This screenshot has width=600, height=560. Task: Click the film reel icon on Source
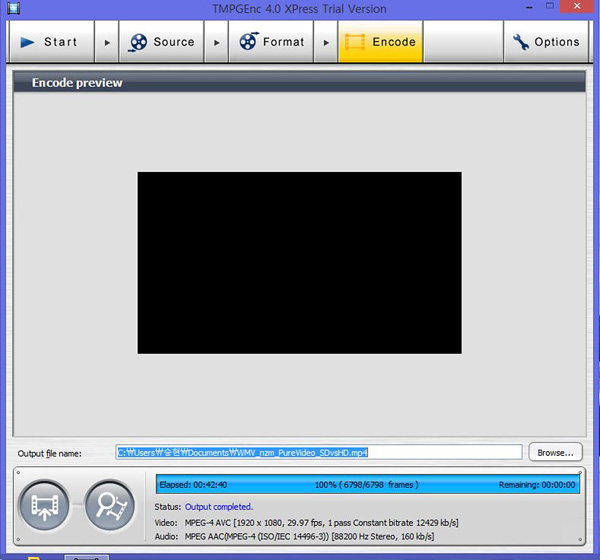[138, 42]
